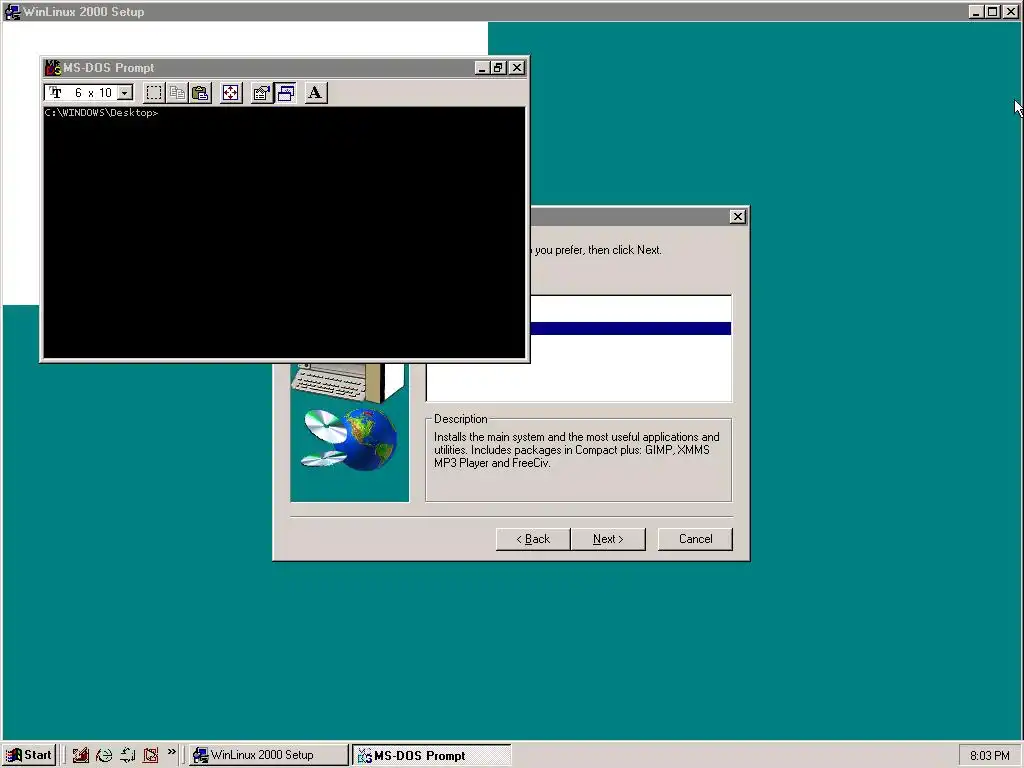Screen dimensions: 1024x768
Task: Open the Start menu
Action: (29, 755)
